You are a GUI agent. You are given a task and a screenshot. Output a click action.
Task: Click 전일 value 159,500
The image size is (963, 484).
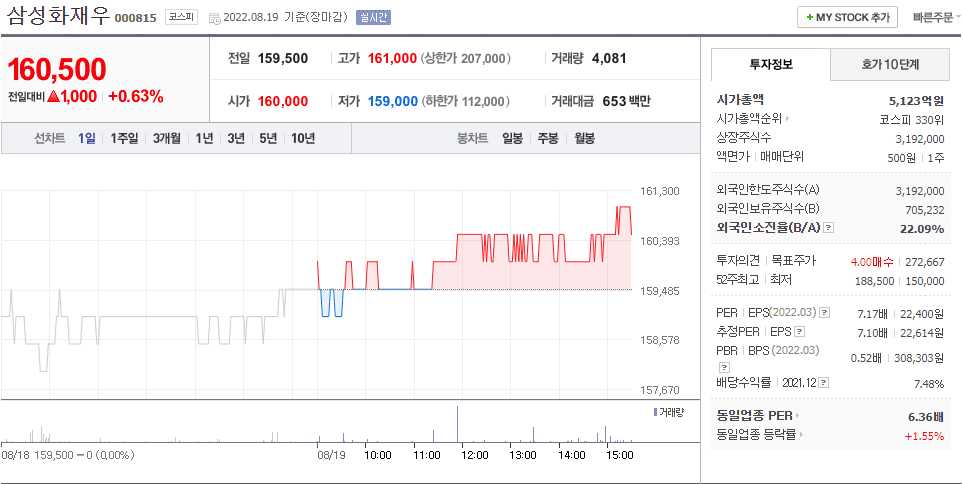[x=283, y=59]
